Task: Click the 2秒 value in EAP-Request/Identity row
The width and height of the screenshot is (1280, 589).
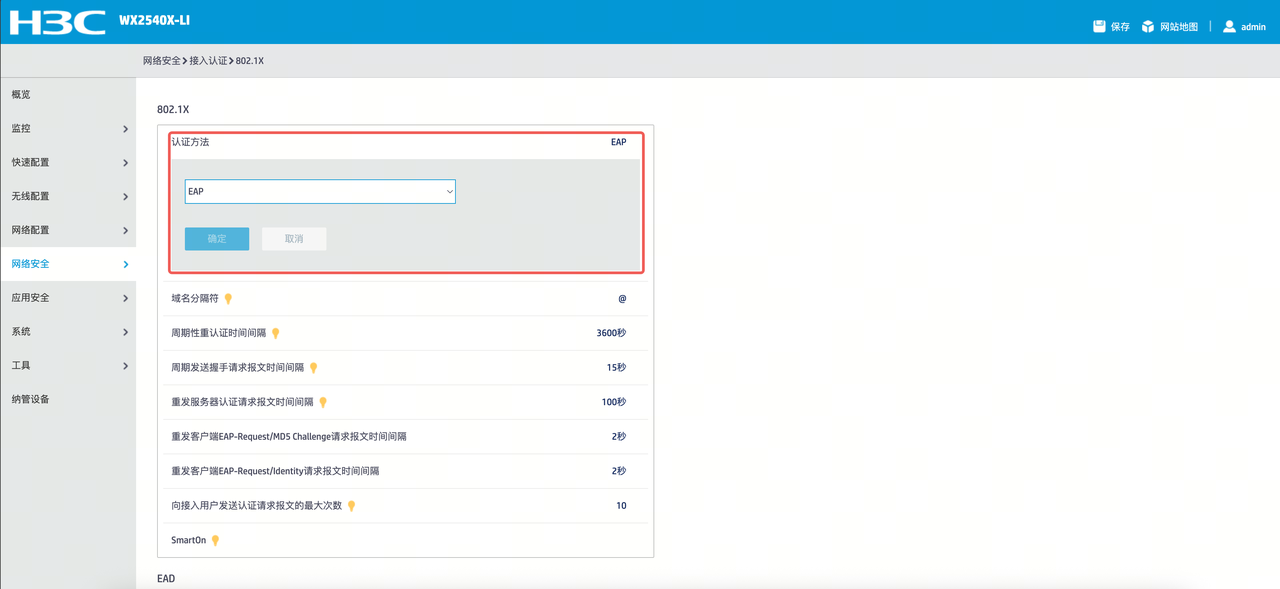Action: 619,471
